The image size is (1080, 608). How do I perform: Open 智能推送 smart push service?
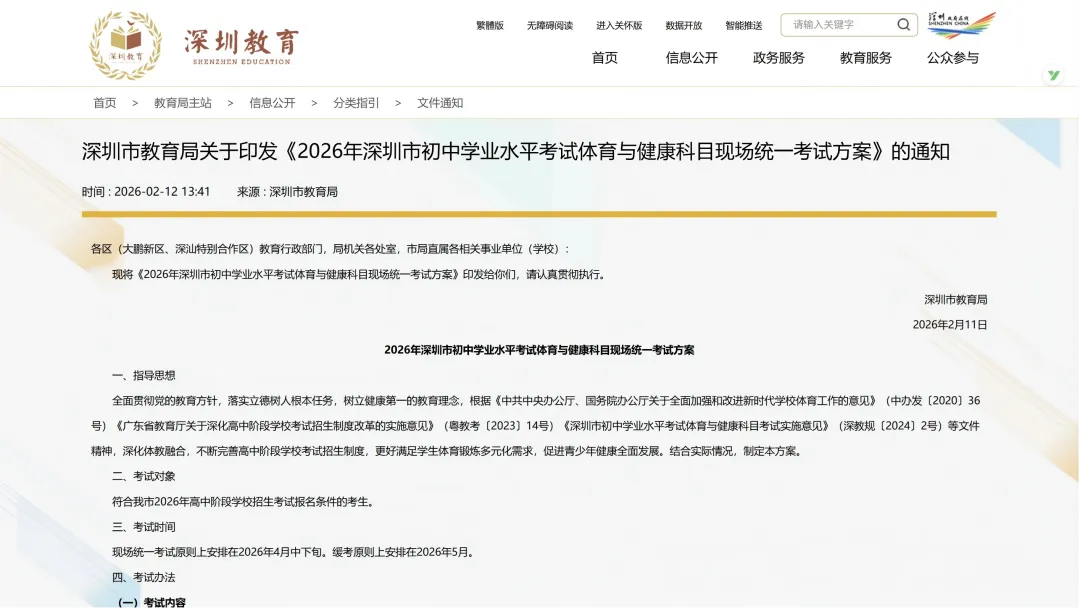coord(742,25)
